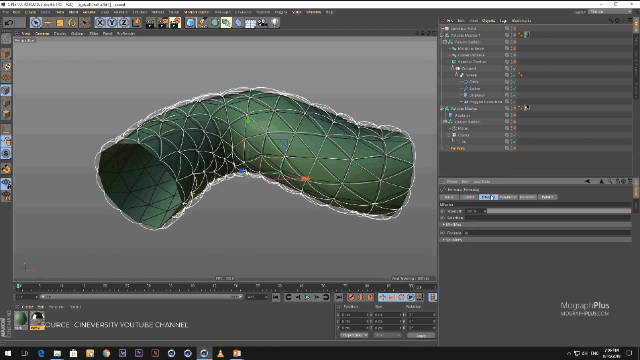
Task: Toggle enable state of Volume Mesher.1
Action: point(514,35)
